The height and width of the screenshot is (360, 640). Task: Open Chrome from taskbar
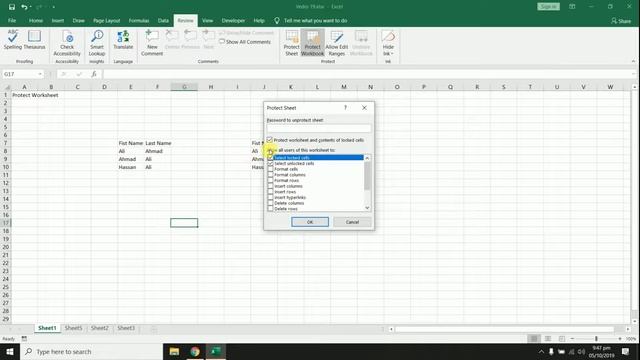195,351
